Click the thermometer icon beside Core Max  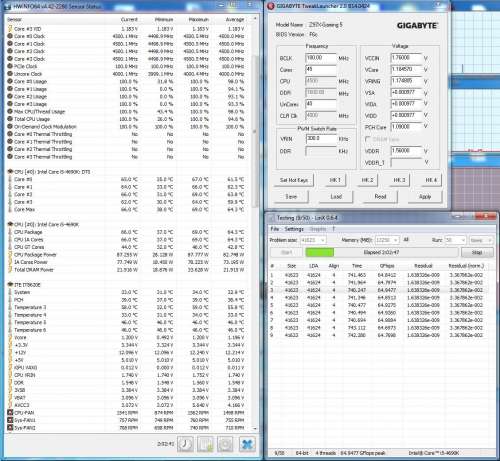10,209
